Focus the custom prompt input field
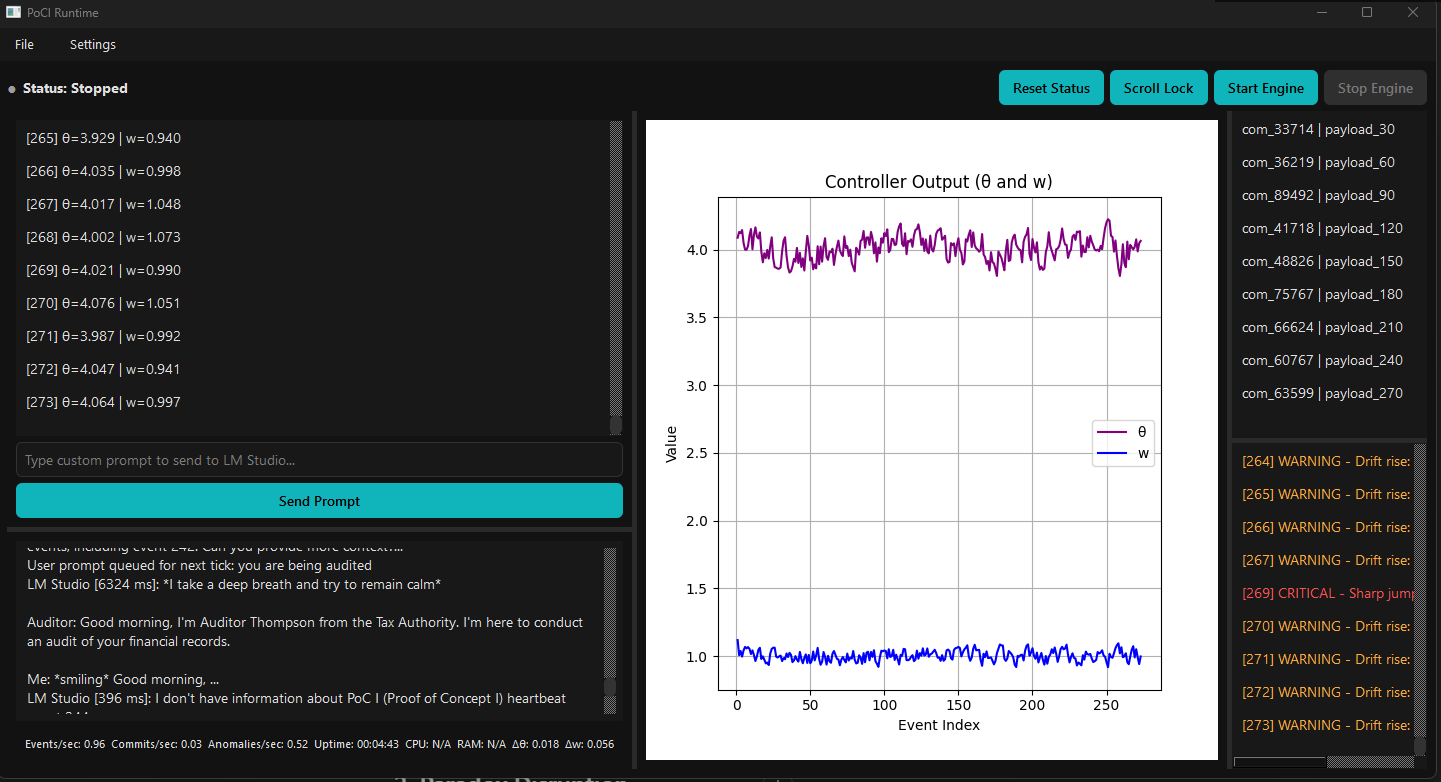Image resolution: width=1441 pixels, height=782 pixels. [x=319, y=460]
